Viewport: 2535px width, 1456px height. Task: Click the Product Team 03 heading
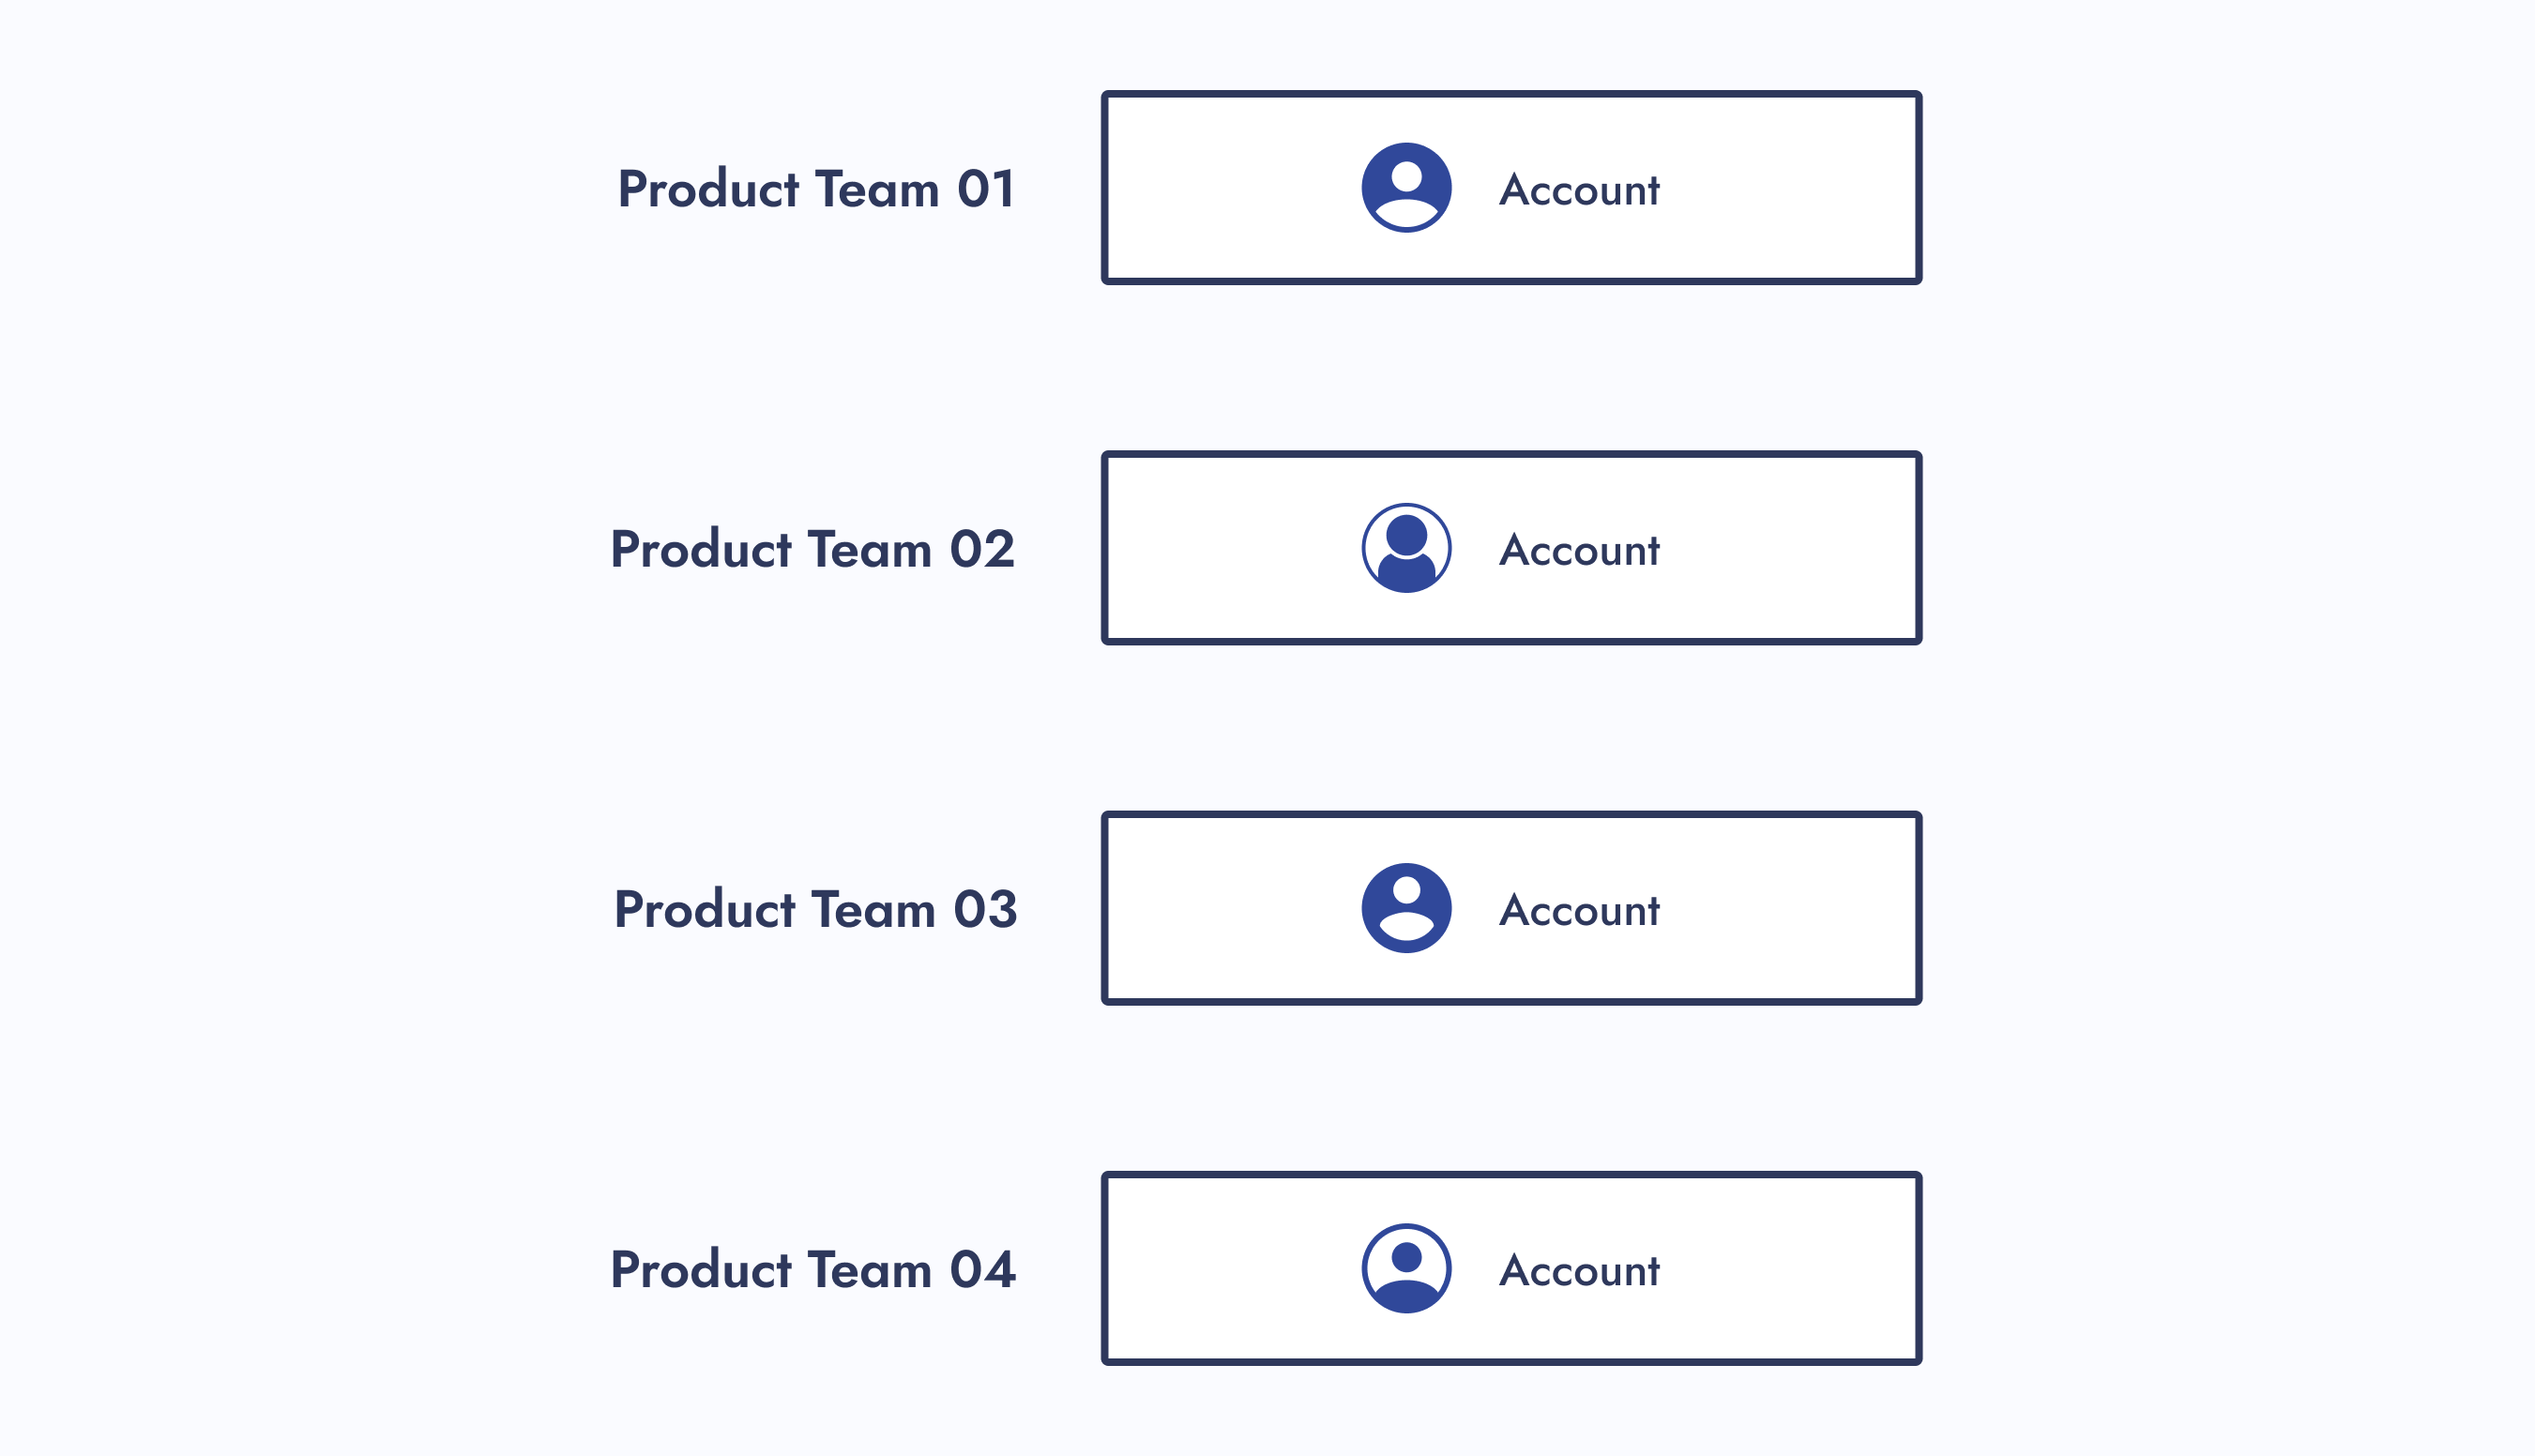pyautogui.click(x=815, y=909)
